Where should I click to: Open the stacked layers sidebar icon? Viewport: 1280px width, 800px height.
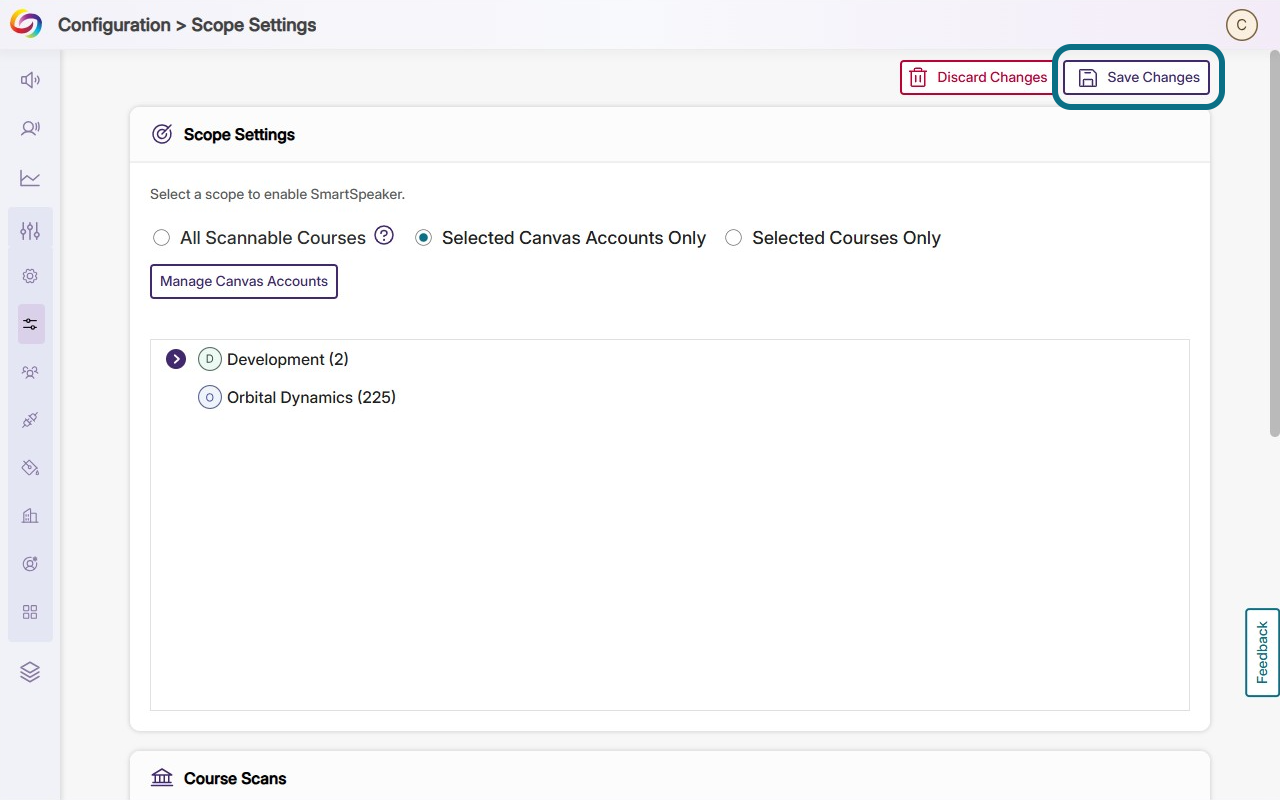click(30, 672)
